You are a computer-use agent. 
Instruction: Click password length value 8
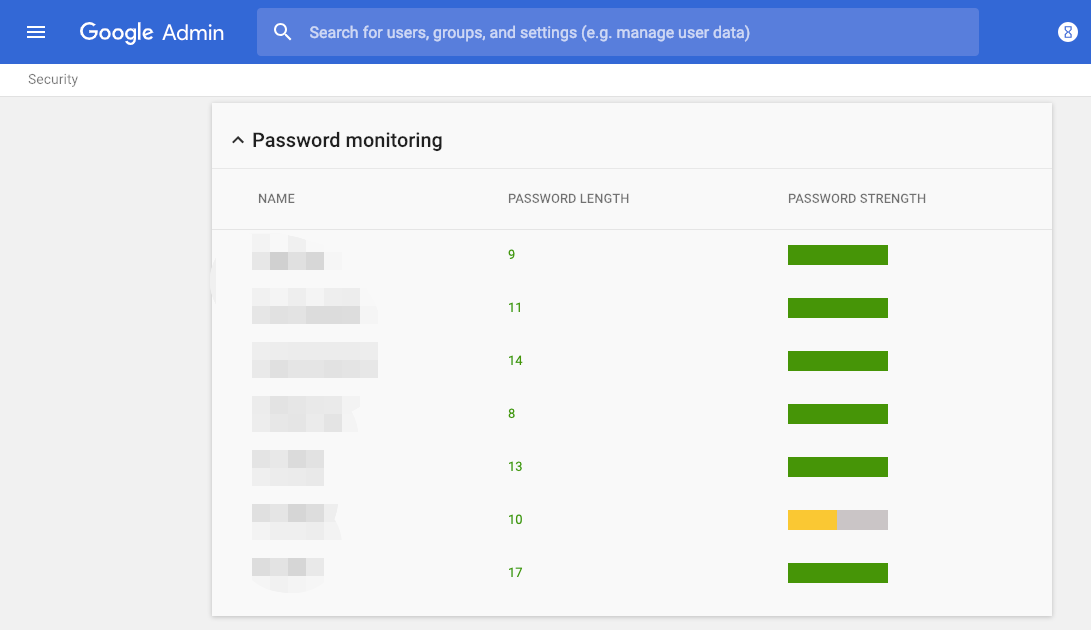pyautogui.click(x=511, y=414)
